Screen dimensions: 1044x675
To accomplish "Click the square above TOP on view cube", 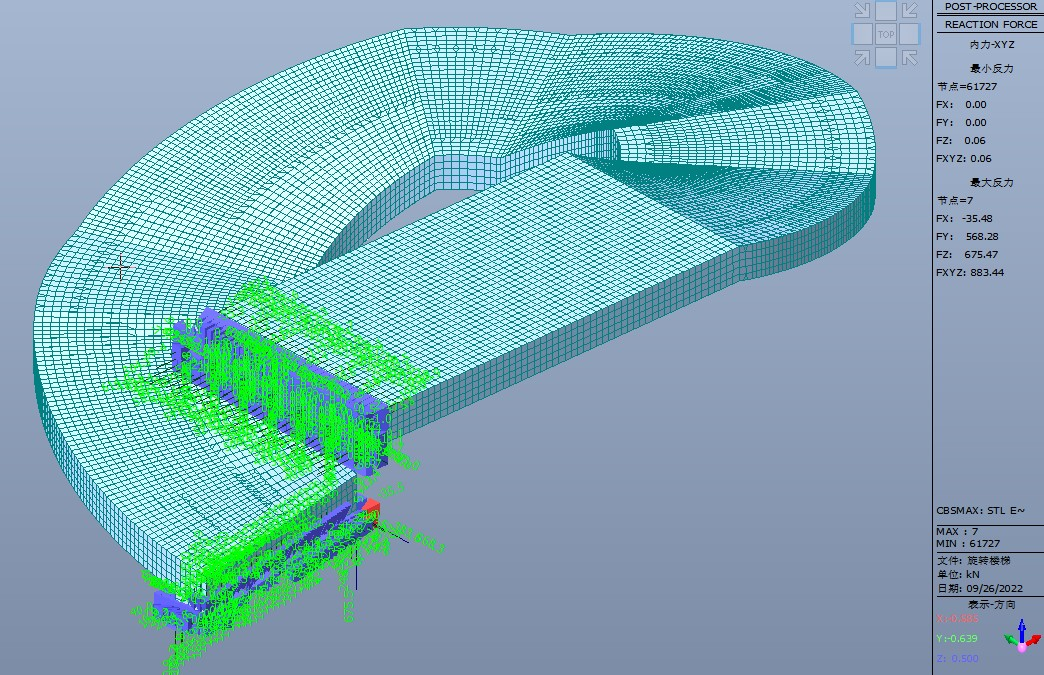I will point(886,11).
